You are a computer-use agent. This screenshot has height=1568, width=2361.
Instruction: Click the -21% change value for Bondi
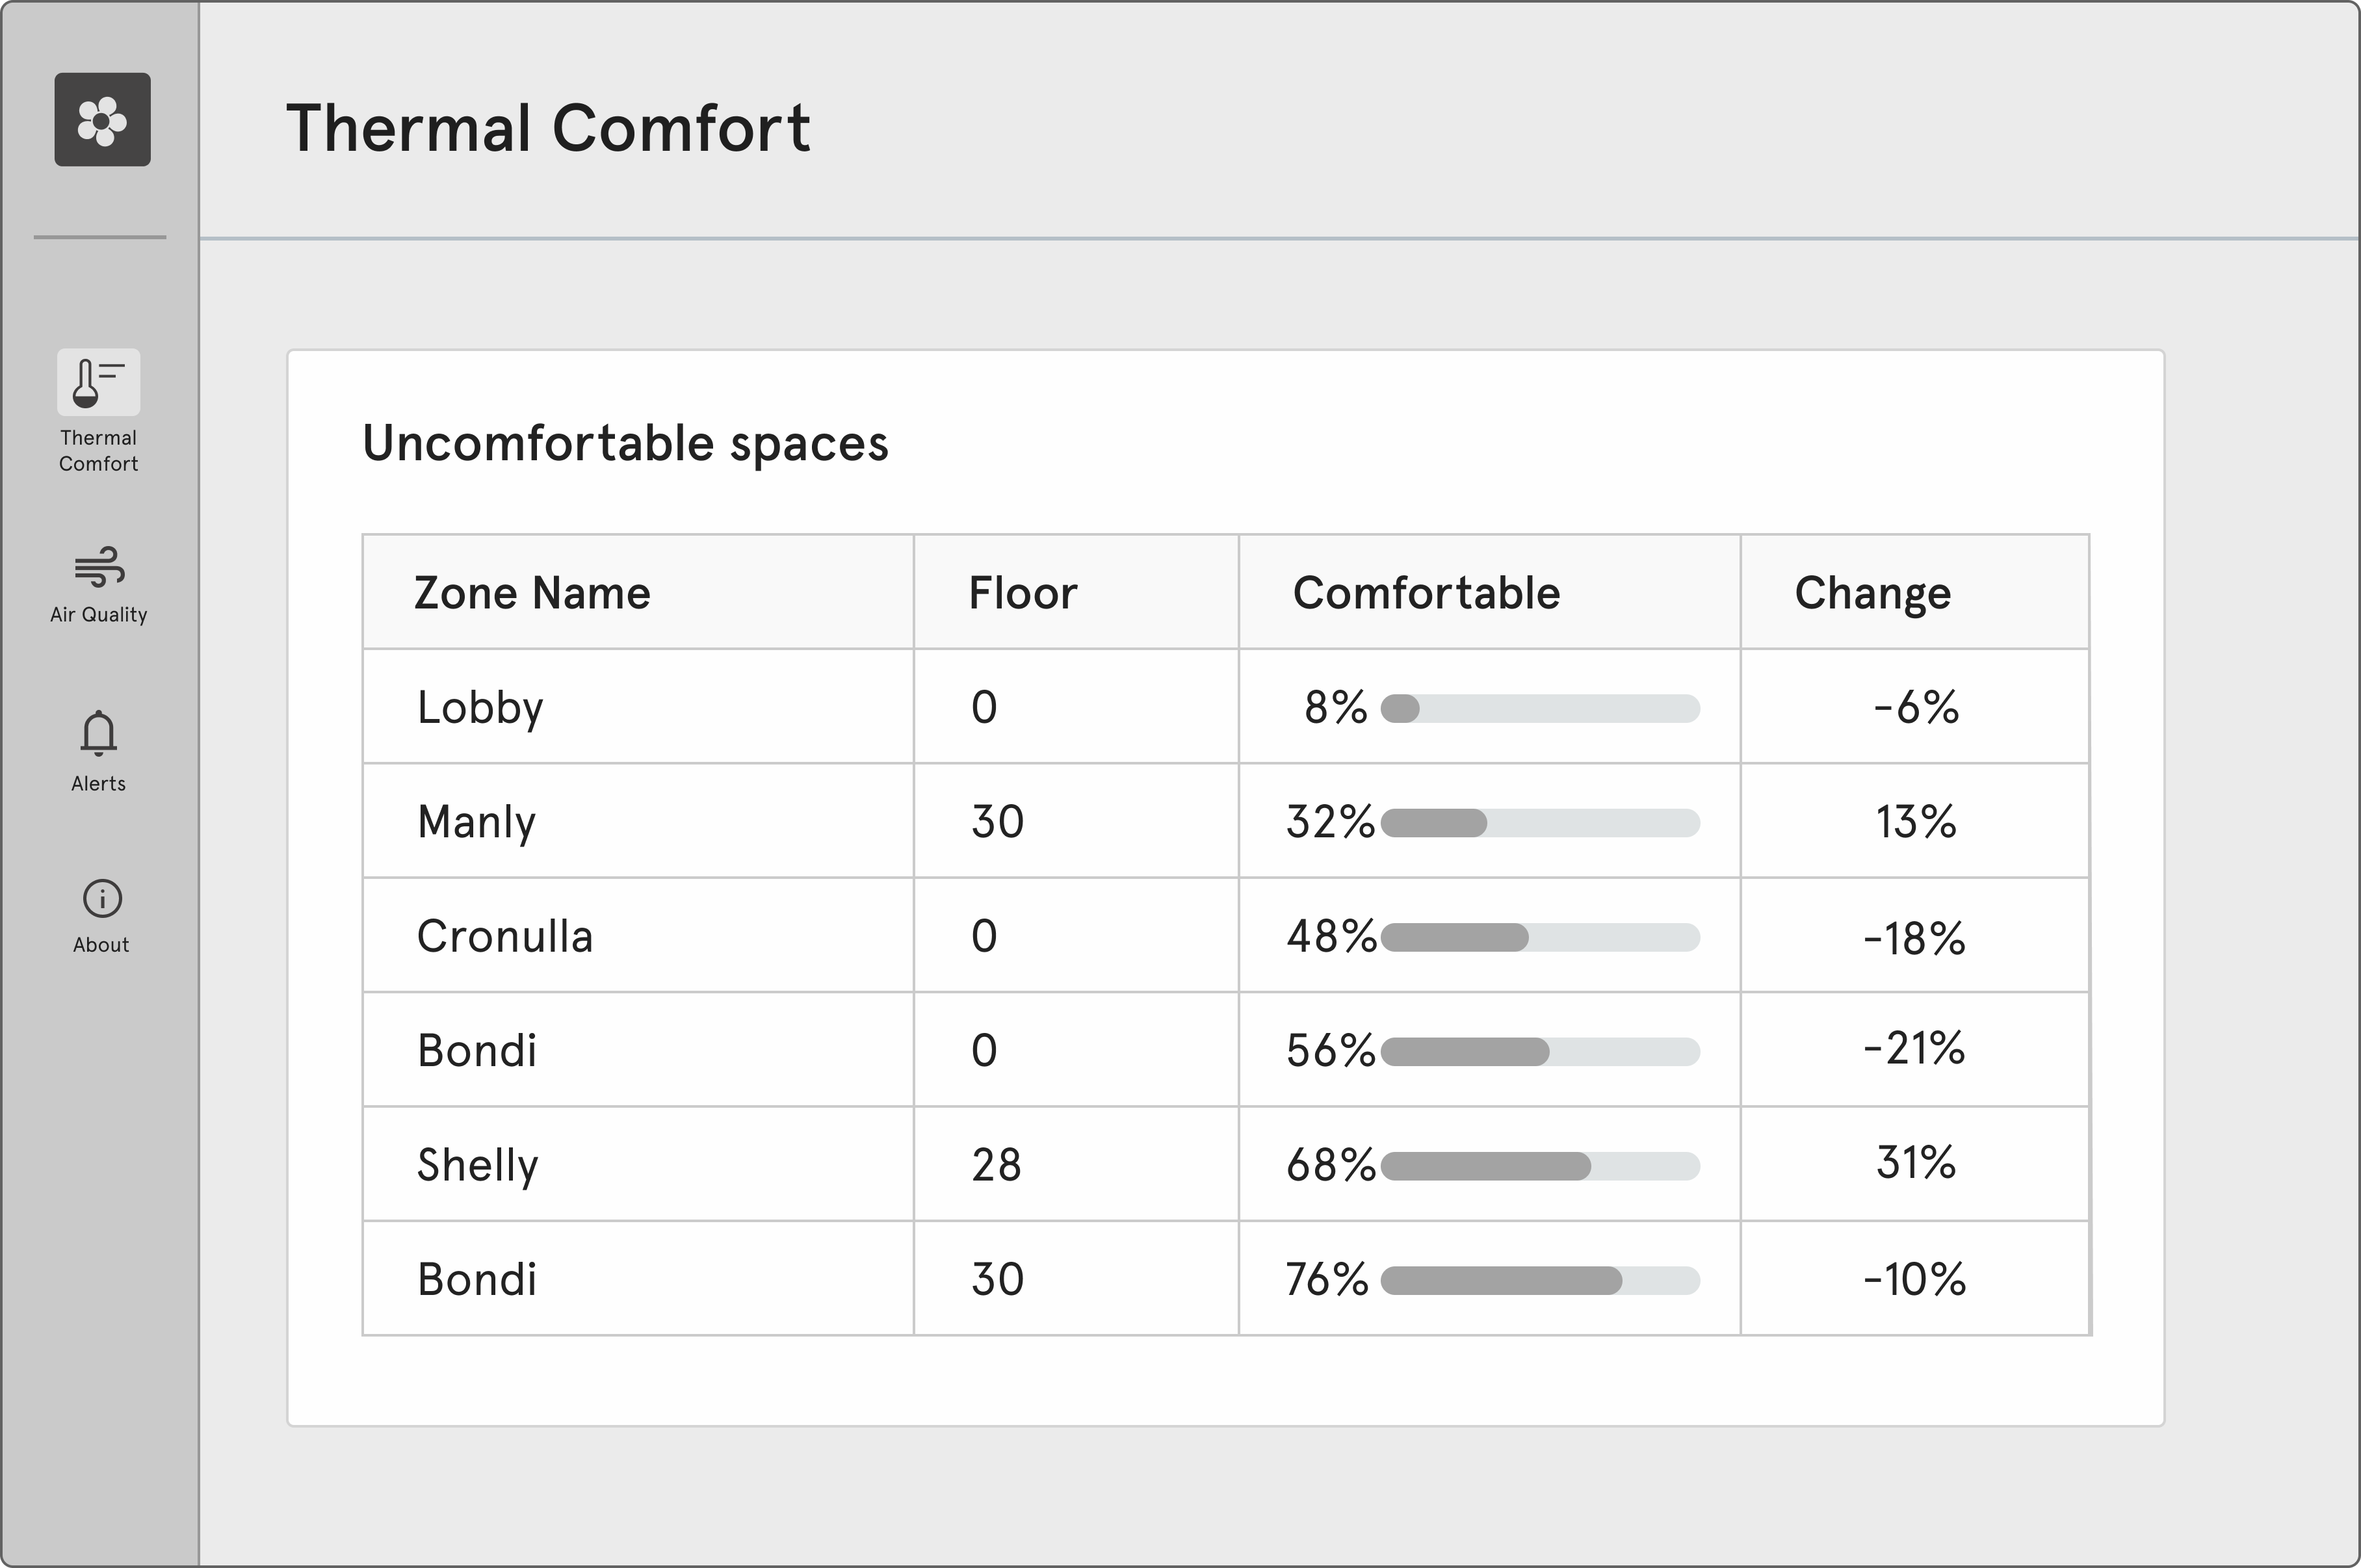[1914, 1048]
